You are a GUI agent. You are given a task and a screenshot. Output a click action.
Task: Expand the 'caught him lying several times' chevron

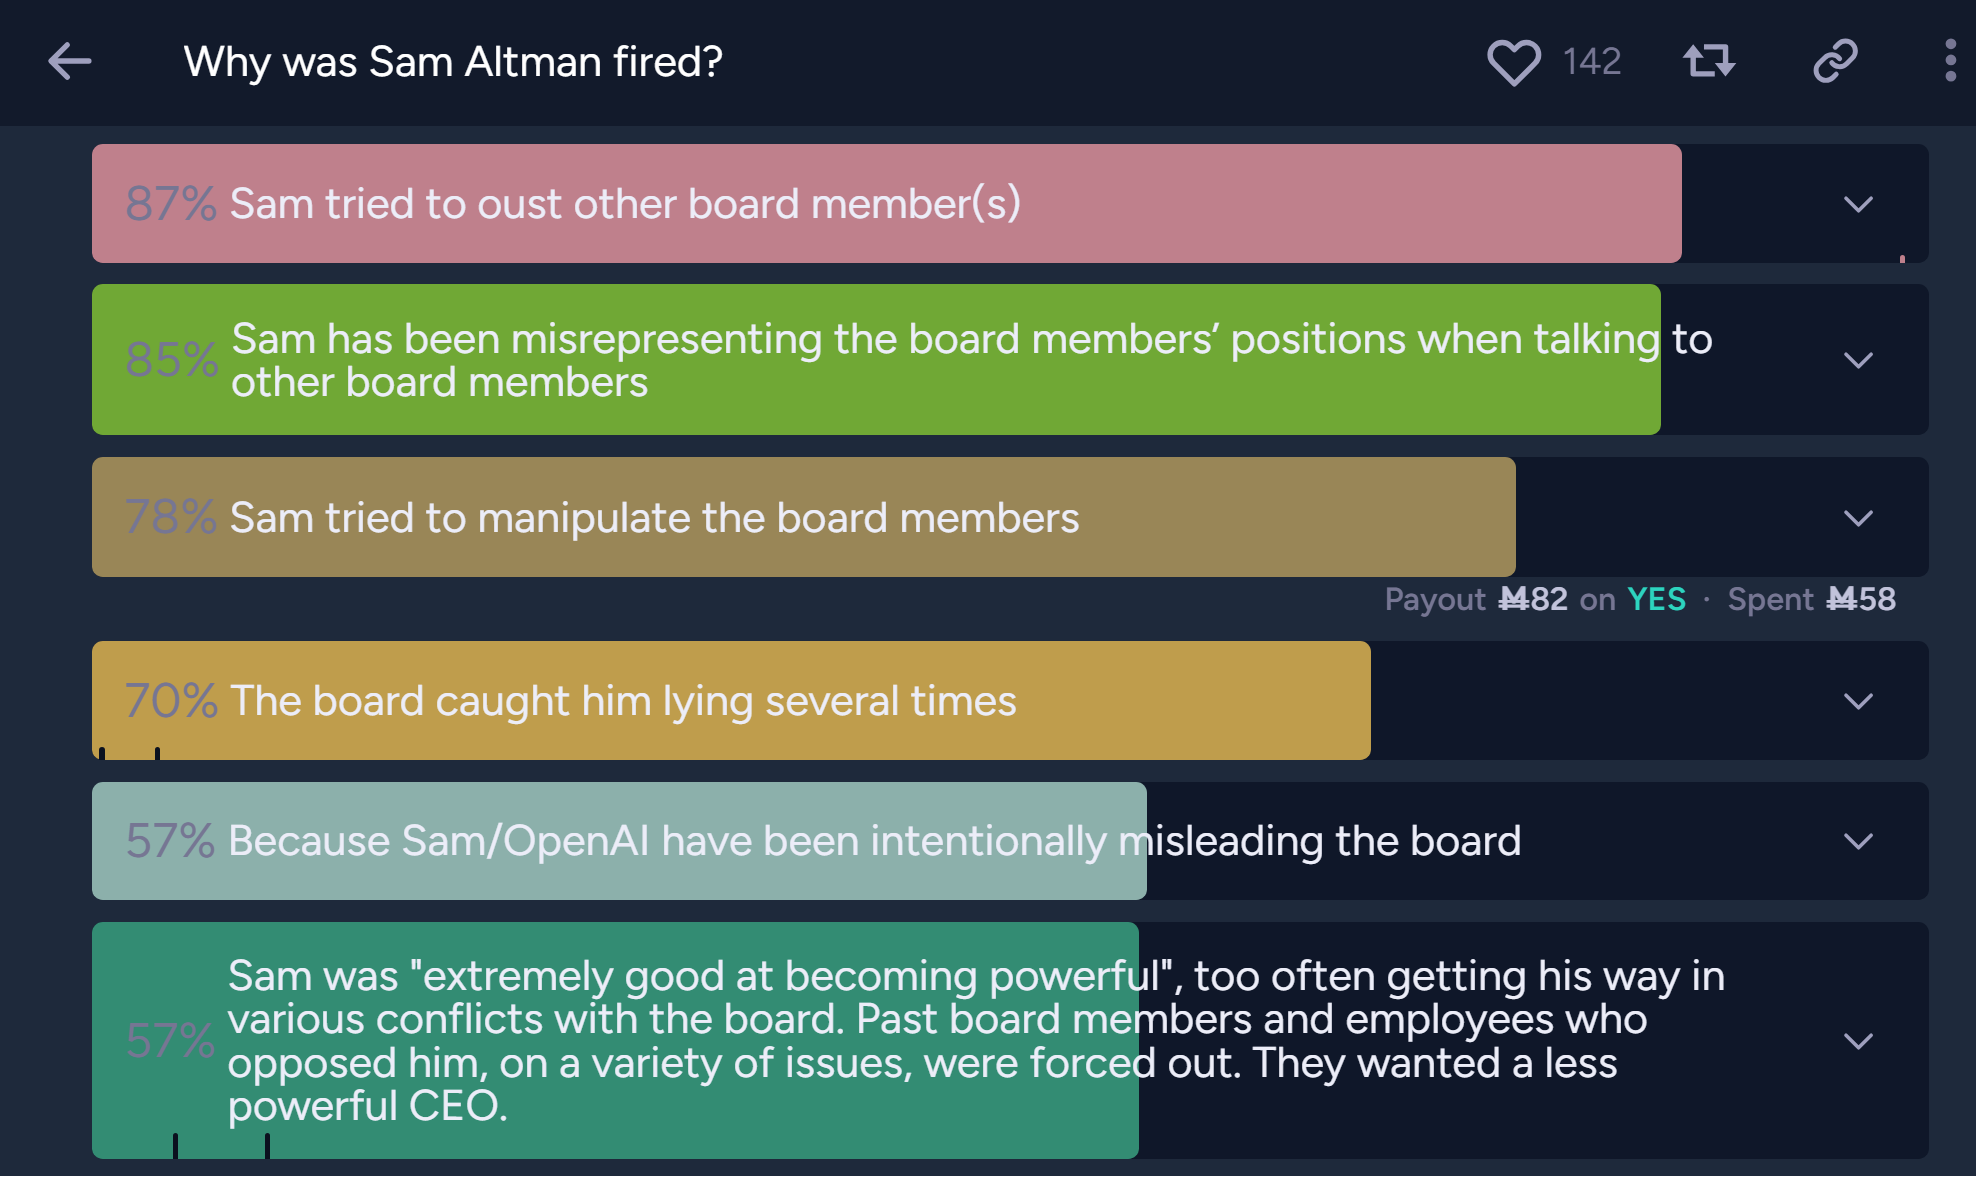[x=1858, y=701]
